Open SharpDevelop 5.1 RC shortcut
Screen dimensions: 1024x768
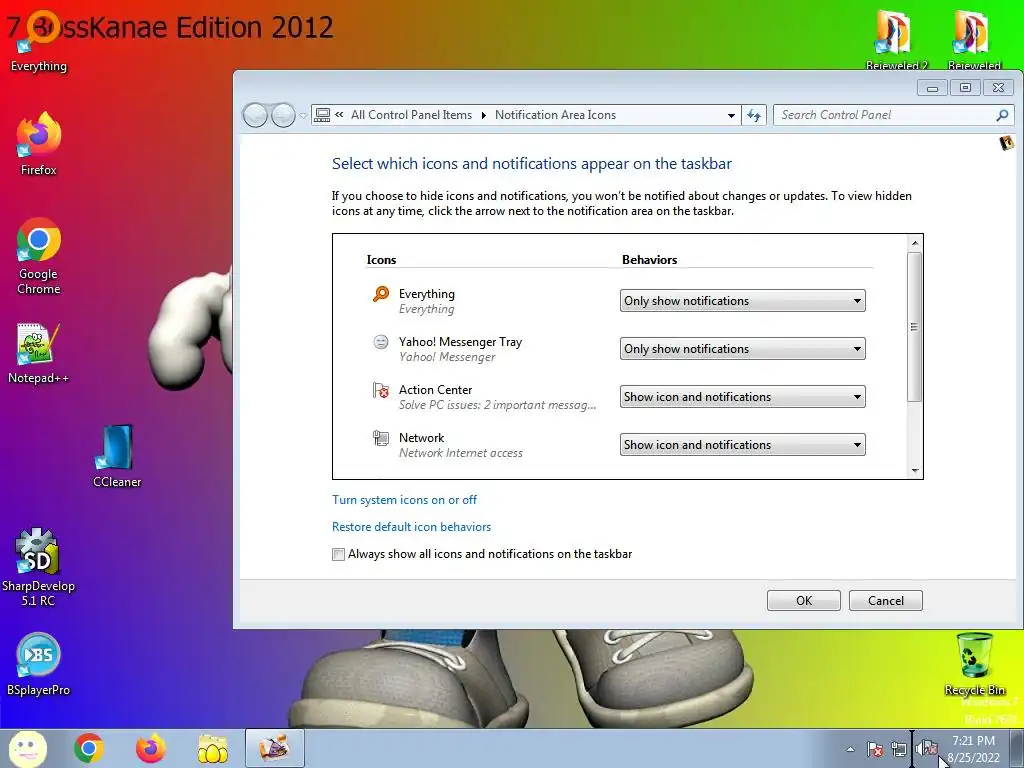[x=38, y=568]
